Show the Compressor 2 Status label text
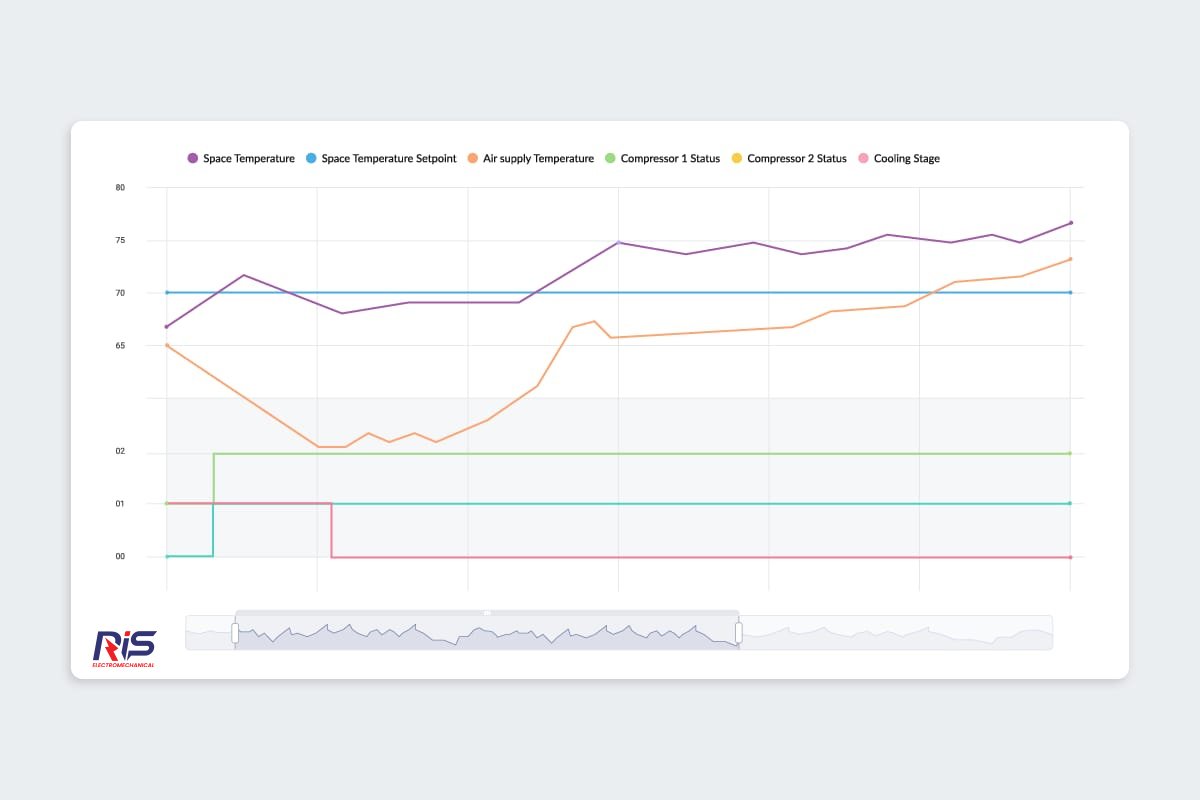The image size is (1200, 800). tap(797, 159)
